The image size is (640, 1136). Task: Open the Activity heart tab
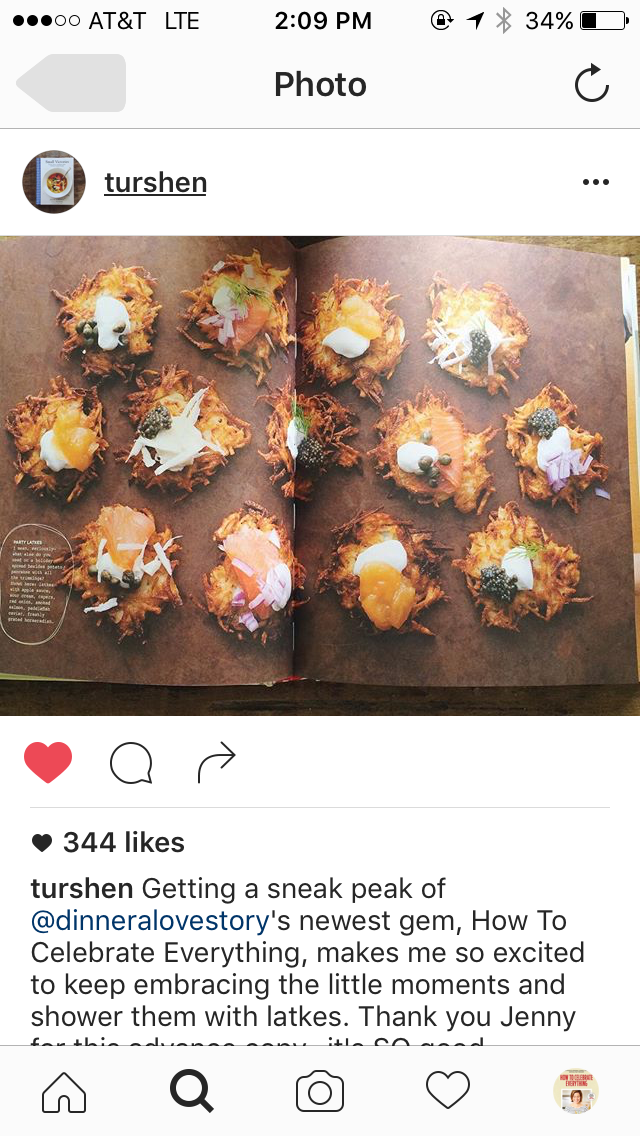448,1090
